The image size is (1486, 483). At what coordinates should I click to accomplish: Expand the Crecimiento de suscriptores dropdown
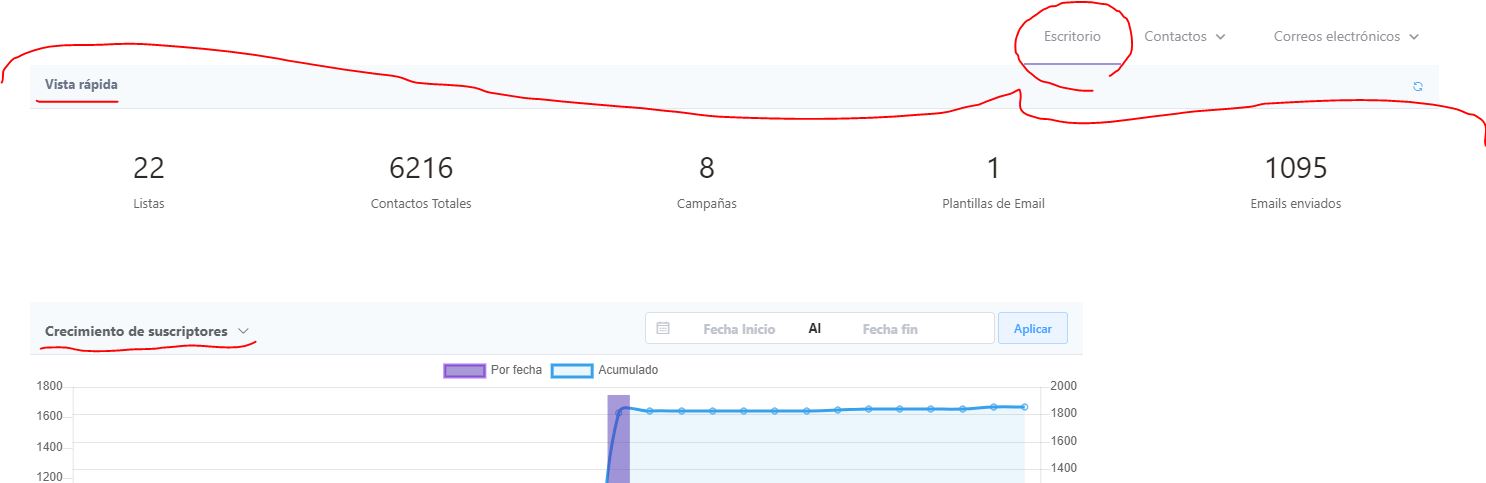click(x=243, y=331)
